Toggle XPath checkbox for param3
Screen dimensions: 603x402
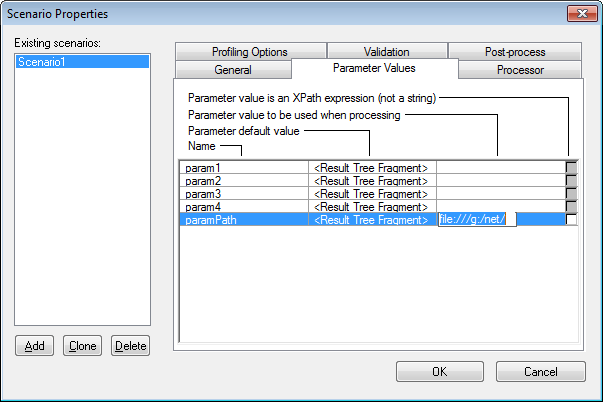[571, 193]
